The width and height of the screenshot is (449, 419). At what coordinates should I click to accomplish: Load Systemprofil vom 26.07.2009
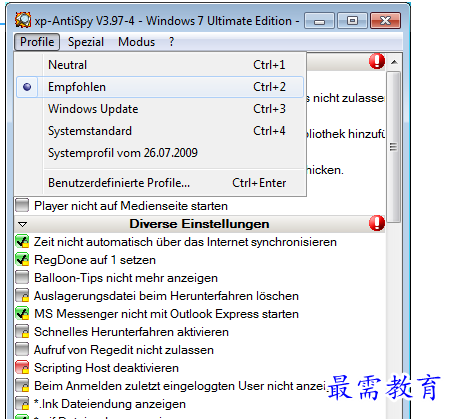pos(160,153)
